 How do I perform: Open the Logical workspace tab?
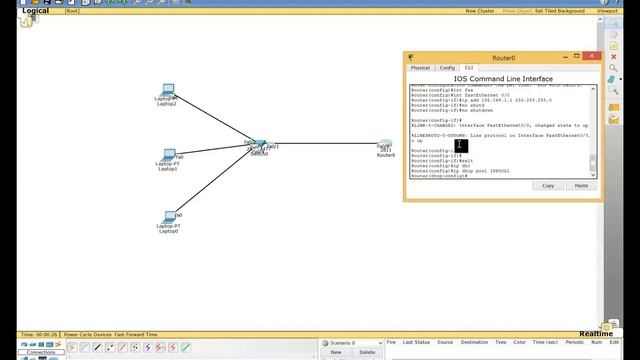[36, 11]
